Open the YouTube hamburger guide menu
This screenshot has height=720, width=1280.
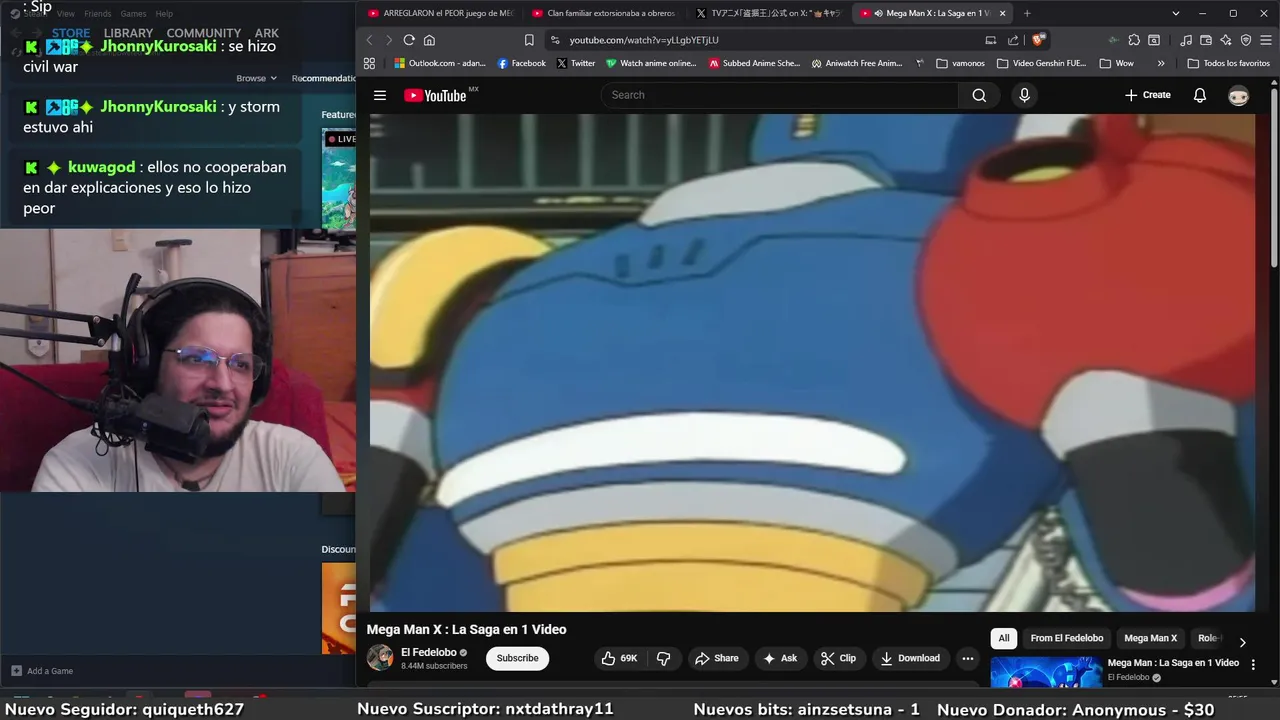click(x=380, y=95)
